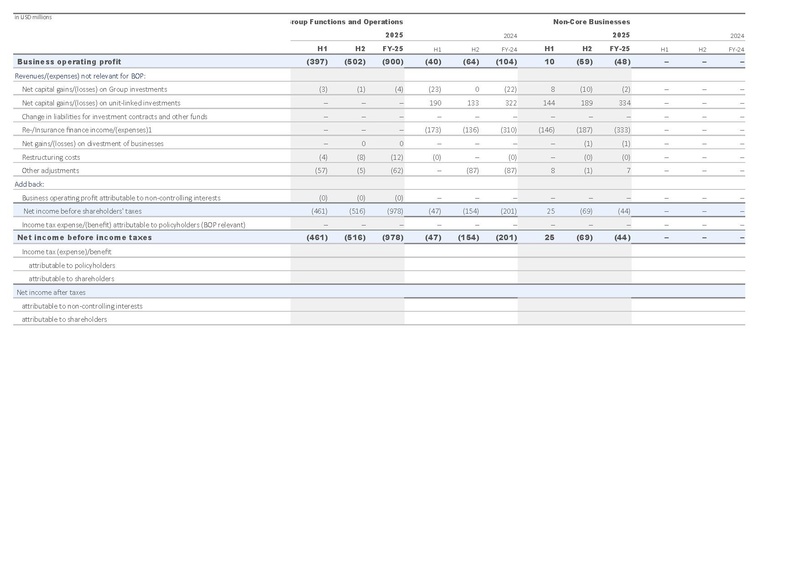Screen dimensions: 800x566
Task: Click bold (44) in Net income before income taxes row
Action: tap(622, 238)
